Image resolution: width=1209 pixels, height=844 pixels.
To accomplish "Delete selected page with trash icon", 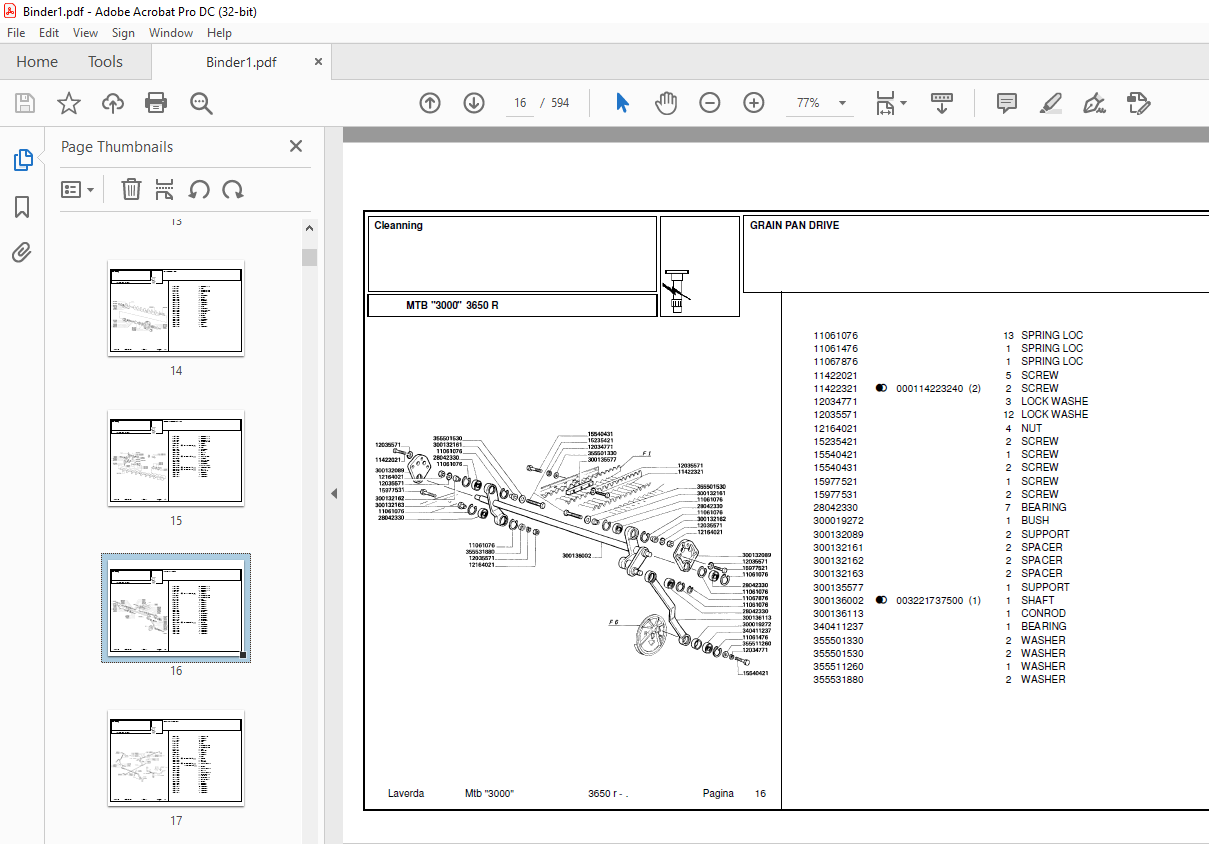I will [x=131, y=189].
